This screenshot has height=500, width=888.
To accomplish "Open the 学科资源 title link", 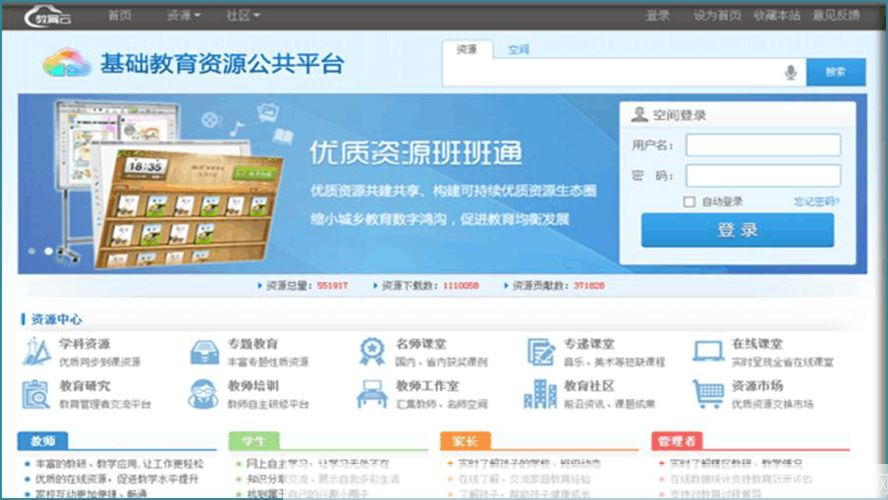I will point(85,344).
